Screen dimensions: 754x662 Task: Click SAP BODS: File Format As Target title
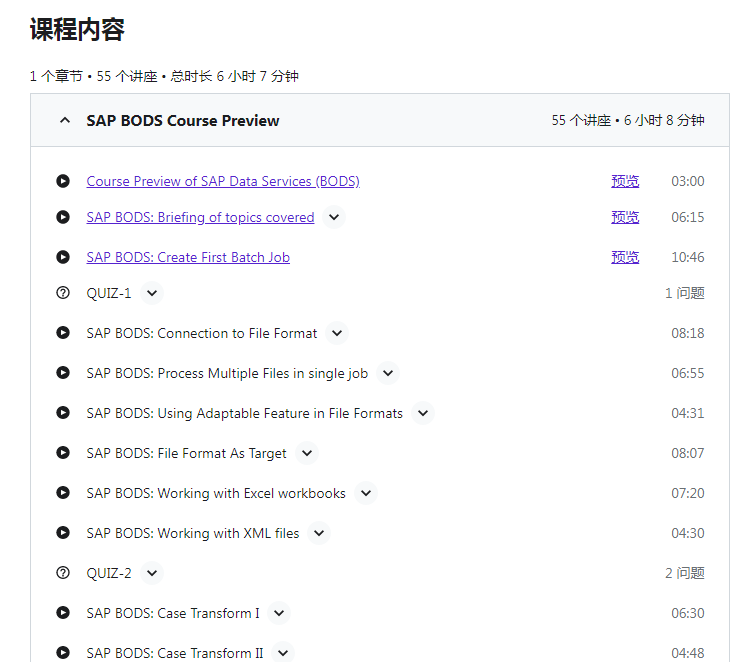coord(187,453)
